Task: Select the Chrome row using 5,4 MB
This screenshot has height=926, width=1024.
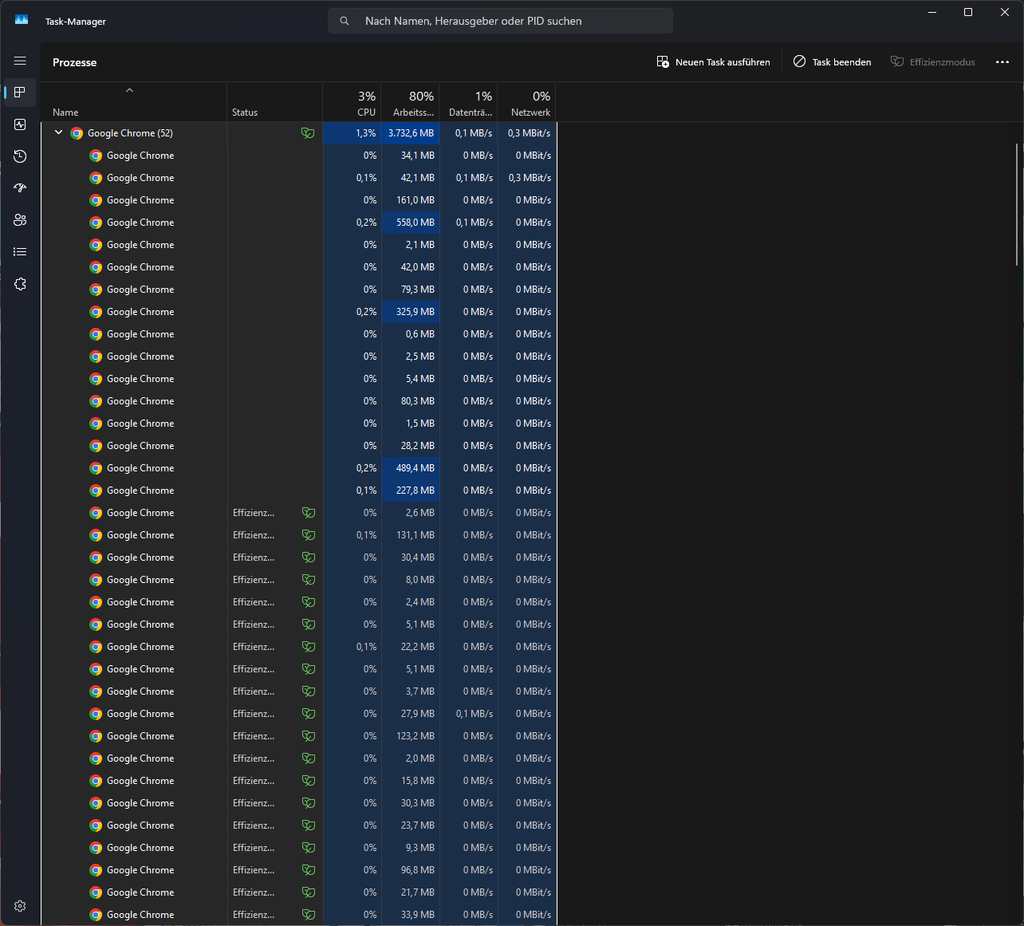Action: tap(298, 379)
